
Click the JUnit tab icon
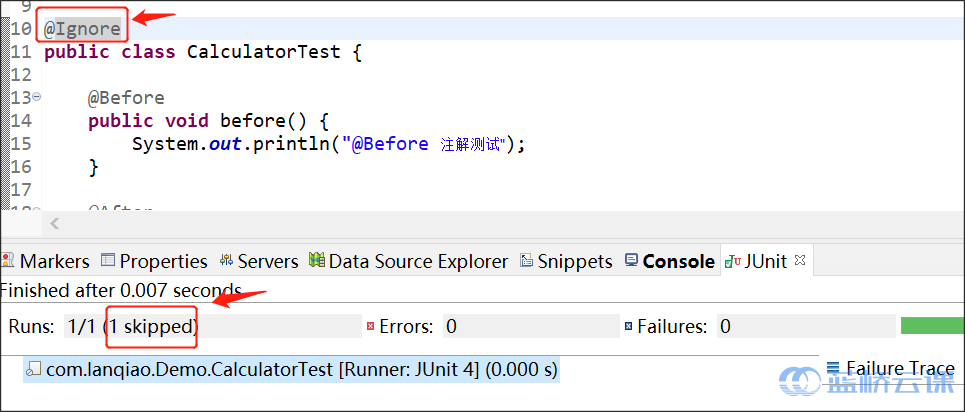click(x=732, y=261)
